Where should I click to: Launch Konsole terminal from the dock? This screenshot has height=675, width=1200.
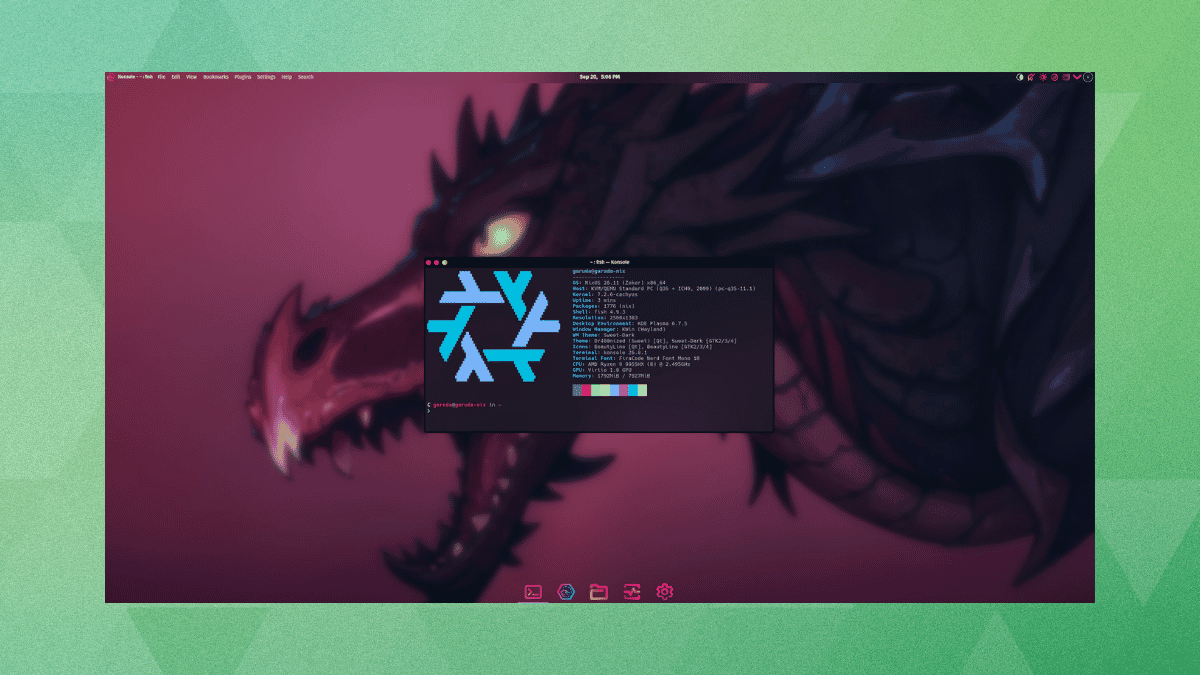click(x=534, y=592)
